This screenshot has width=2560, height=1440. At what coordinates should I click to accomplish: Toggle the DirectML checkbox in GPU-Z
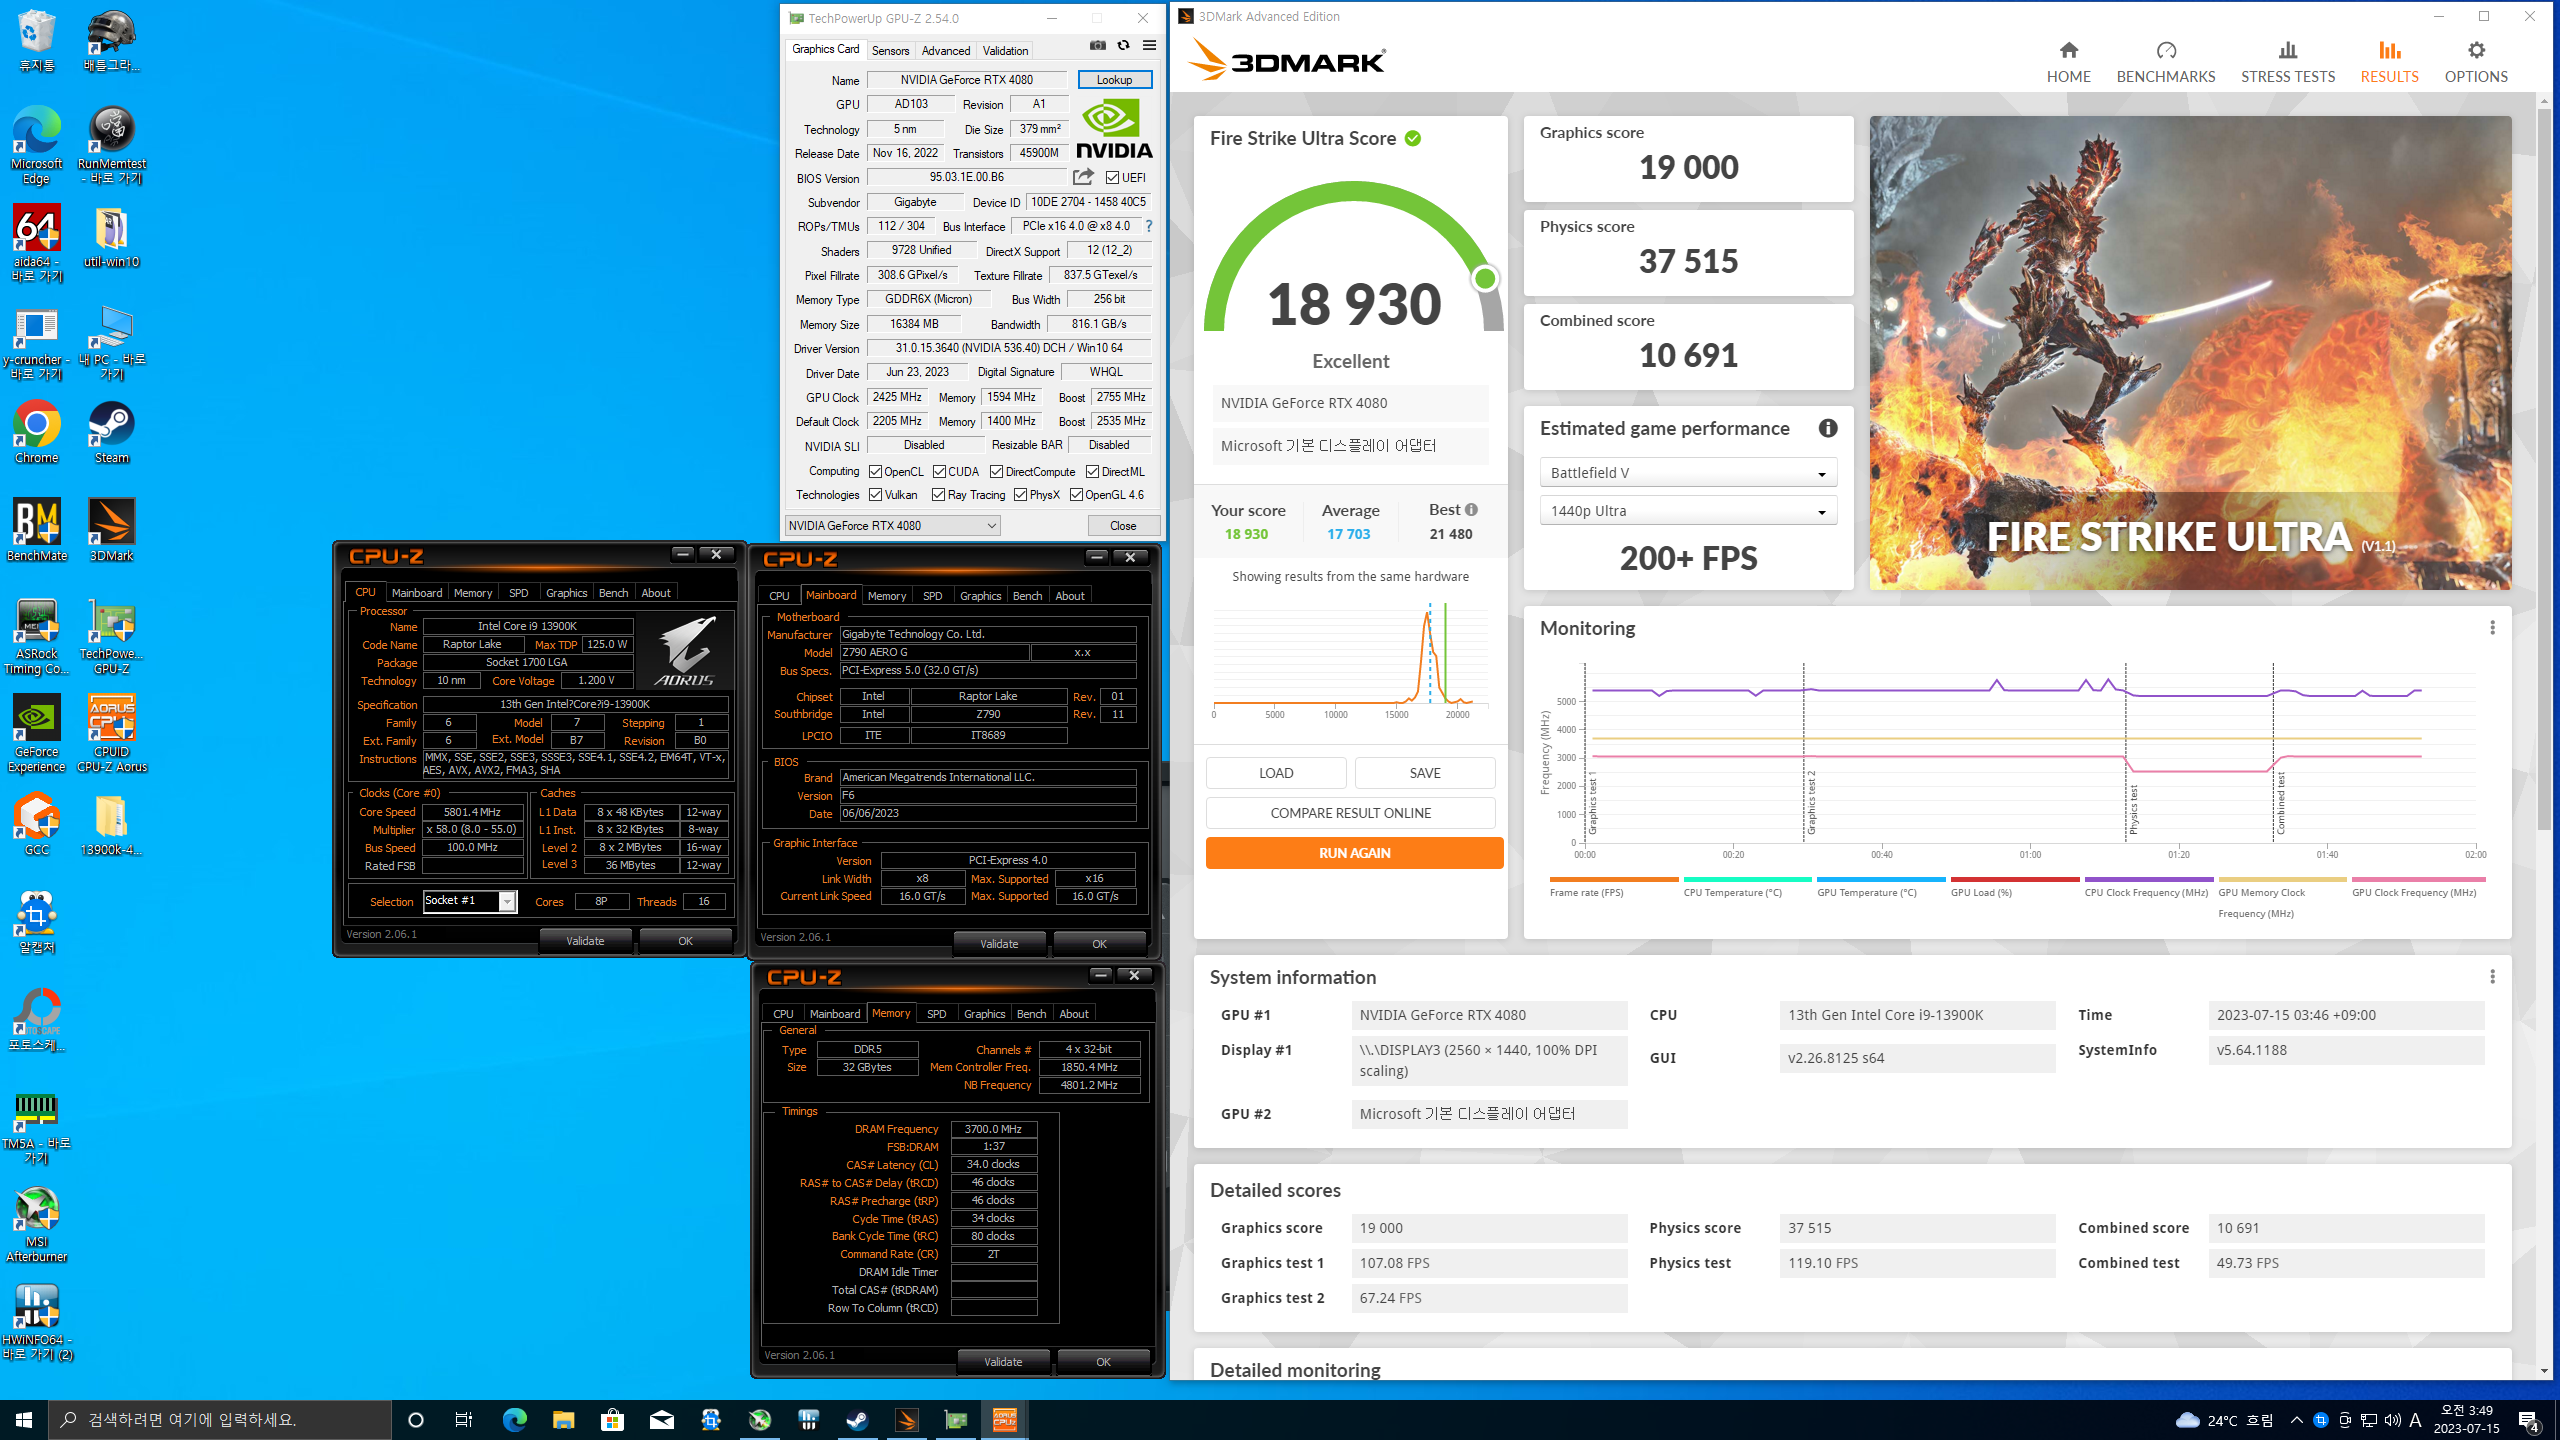pos(1092,472)
